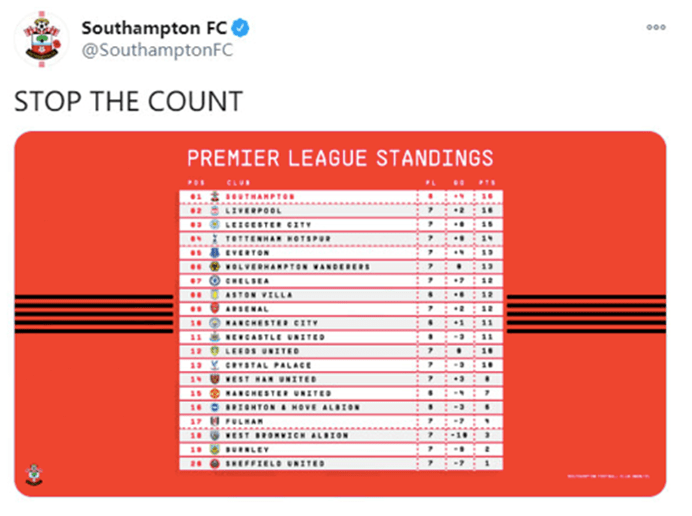The image size is (692, 516).
Task: Click the Manchester United crest icon
Action: coord(214,393)
